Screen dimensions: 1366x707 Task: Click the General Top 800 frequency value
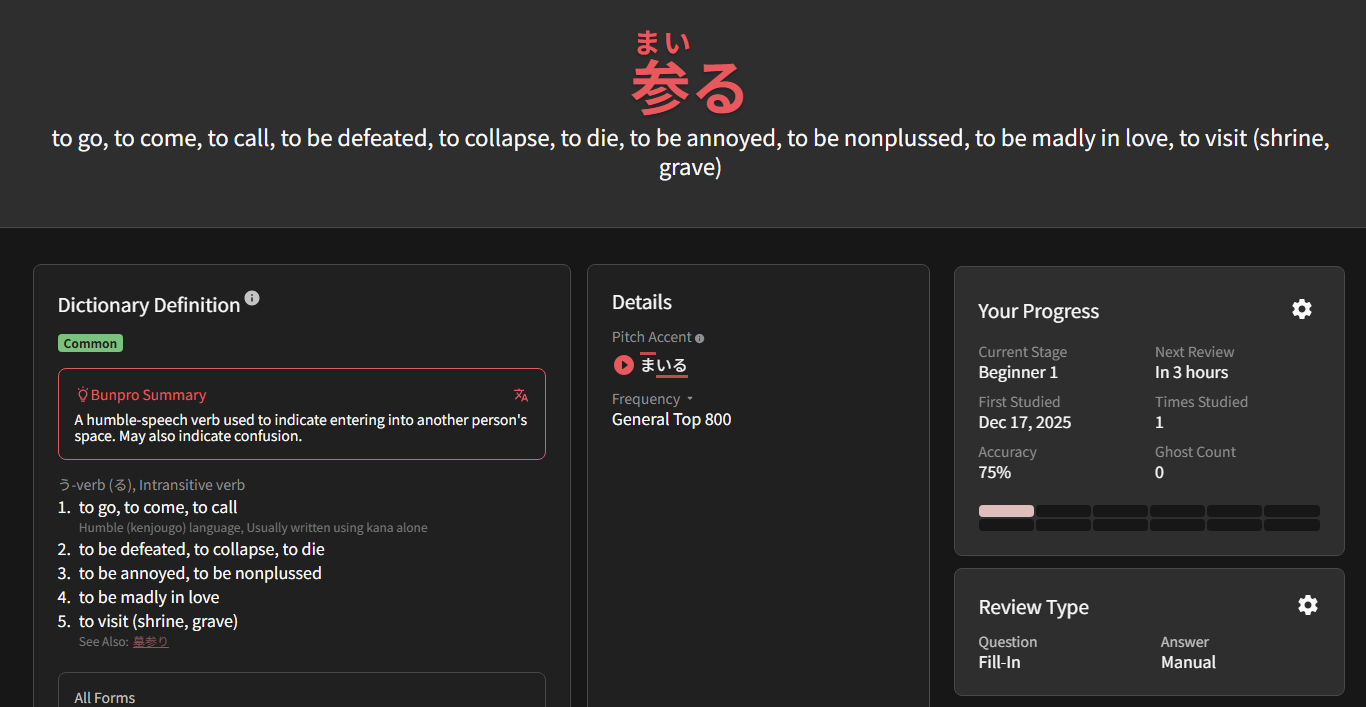(x=671, y=420)
